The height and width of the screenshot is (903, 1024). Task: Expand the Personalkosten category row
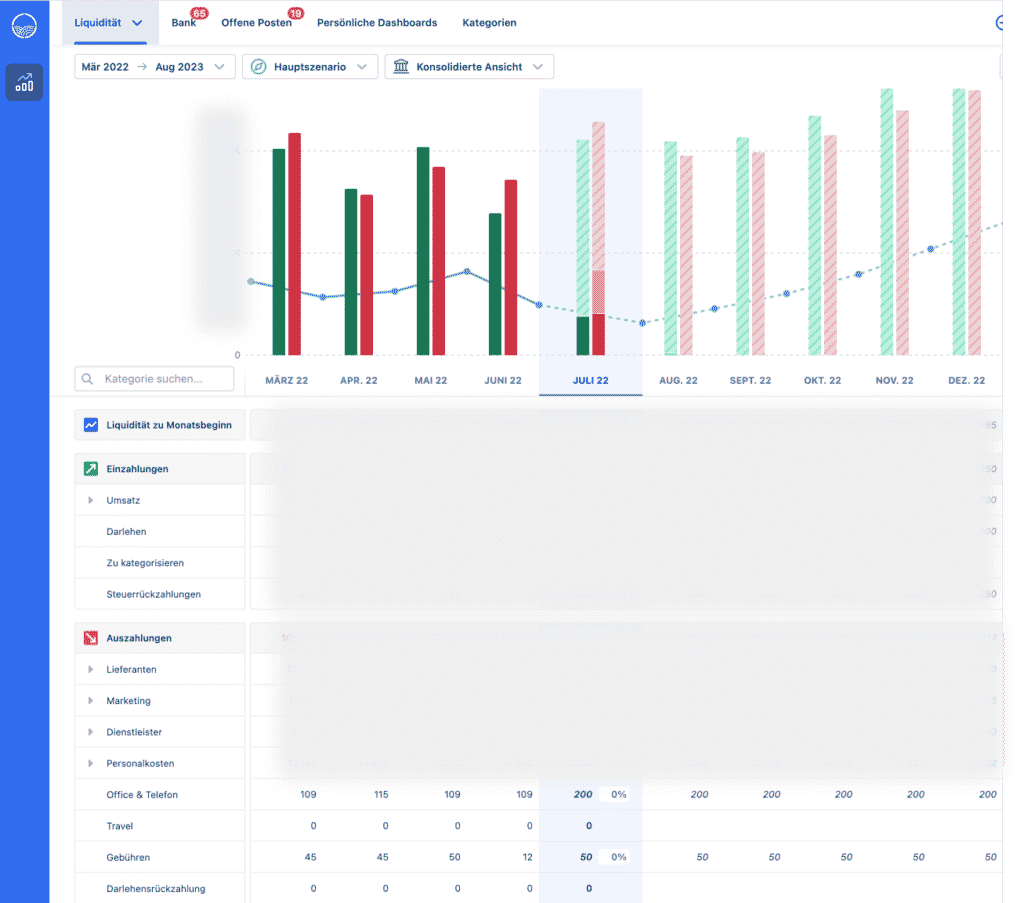[91, 763]
